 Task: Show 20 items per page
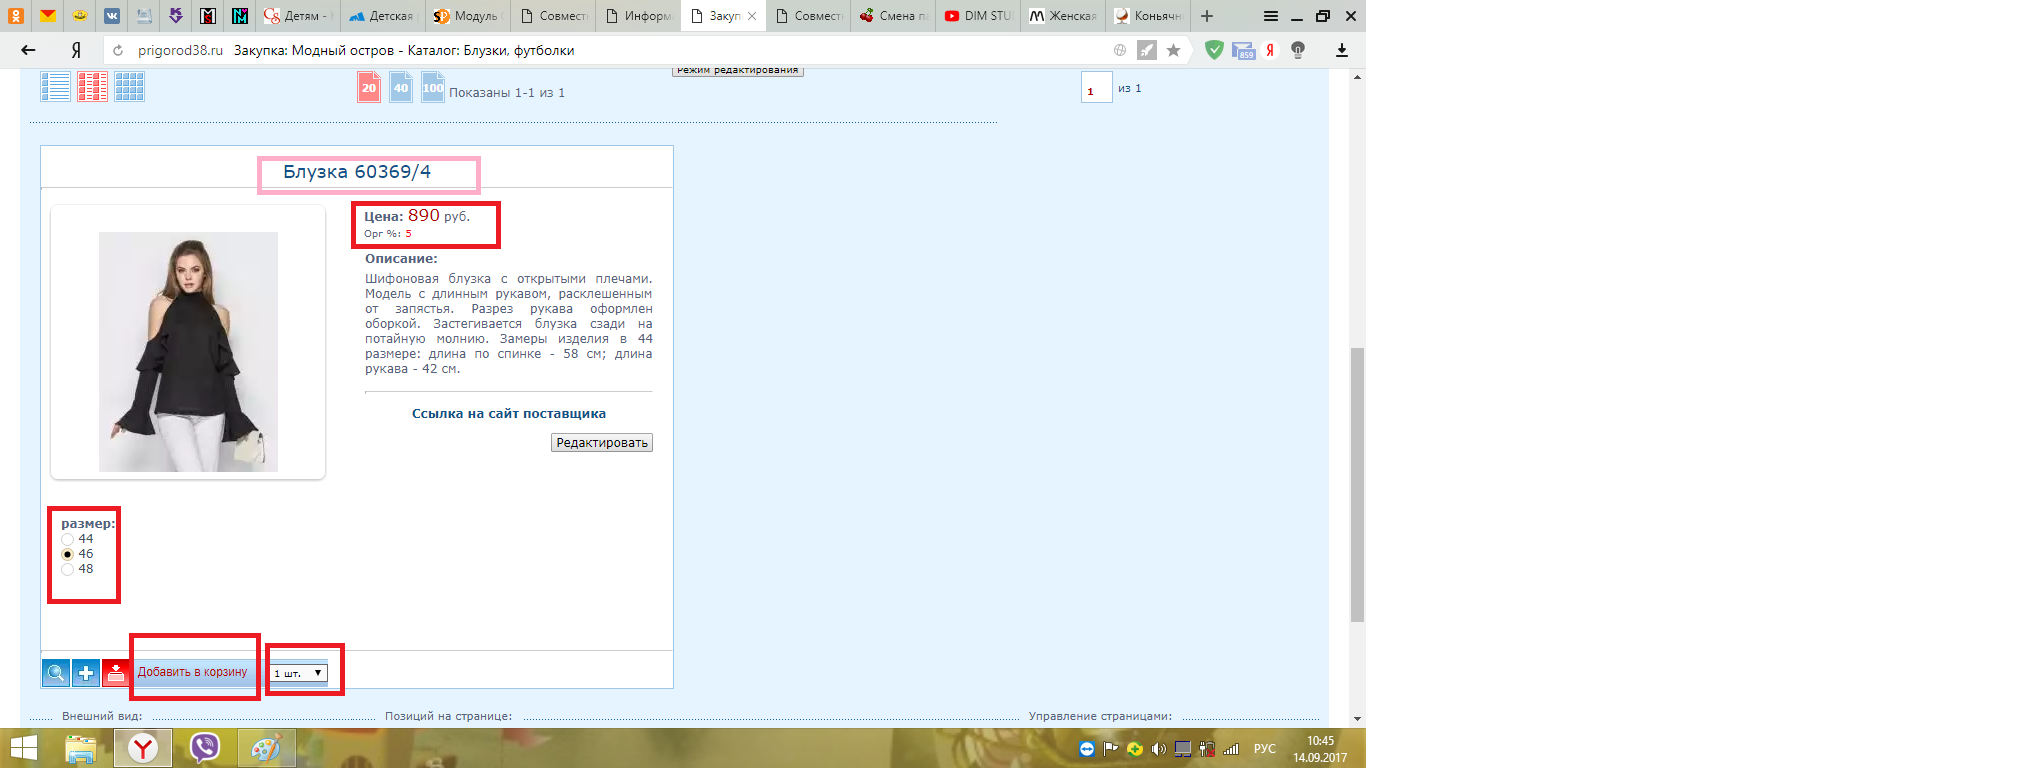(369, 88)
